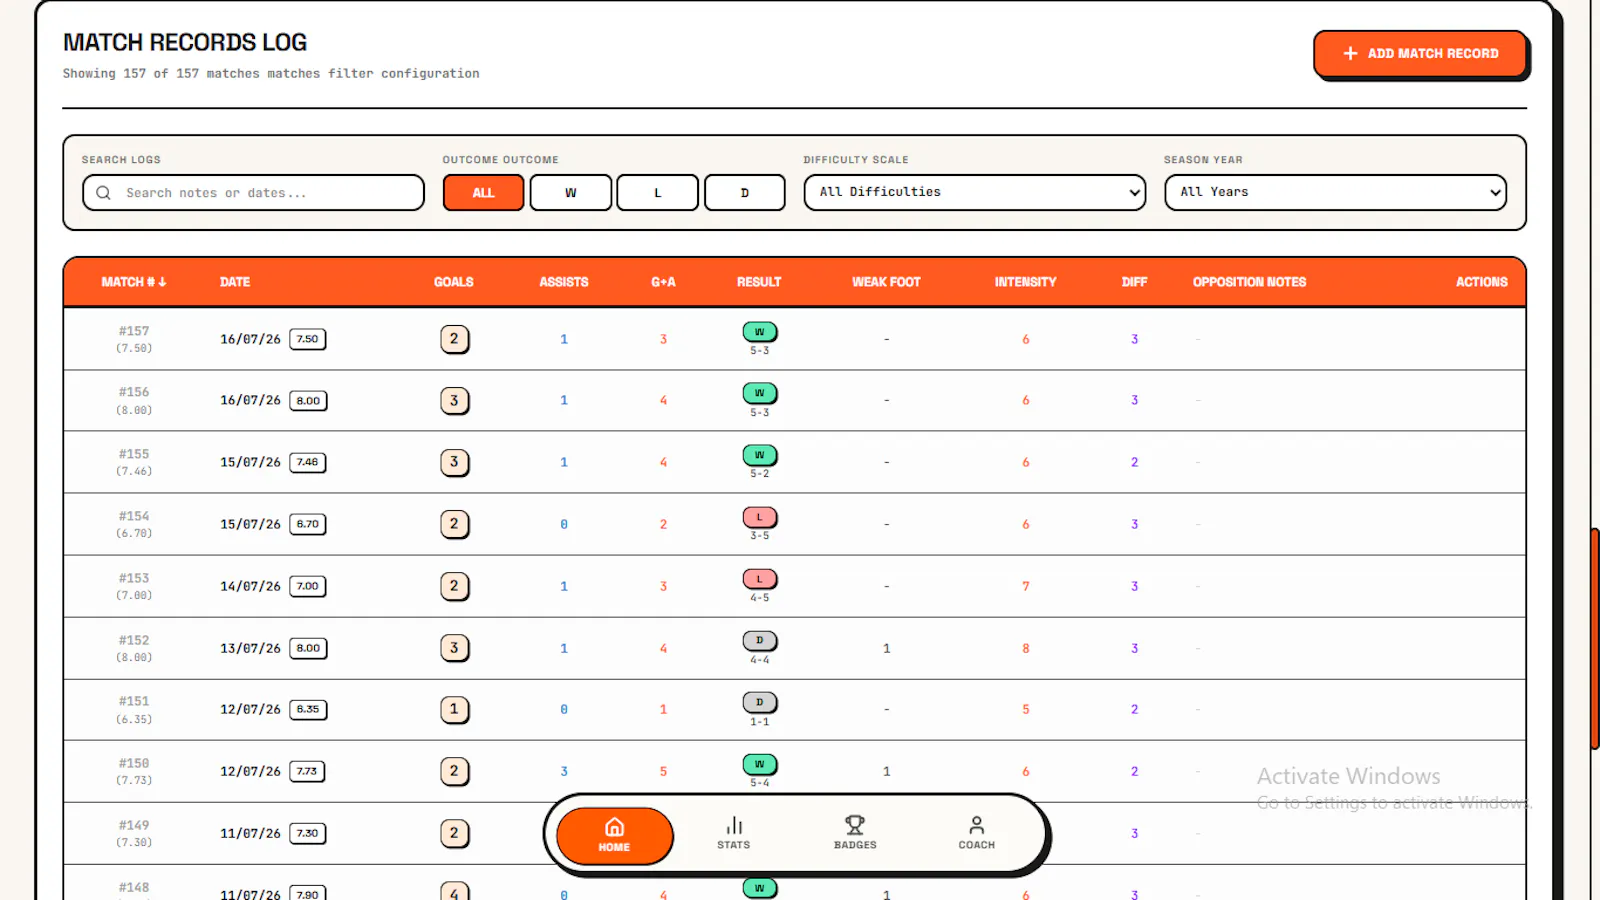Click the goals badge 3 for match #155

click(x=454, y=462)
